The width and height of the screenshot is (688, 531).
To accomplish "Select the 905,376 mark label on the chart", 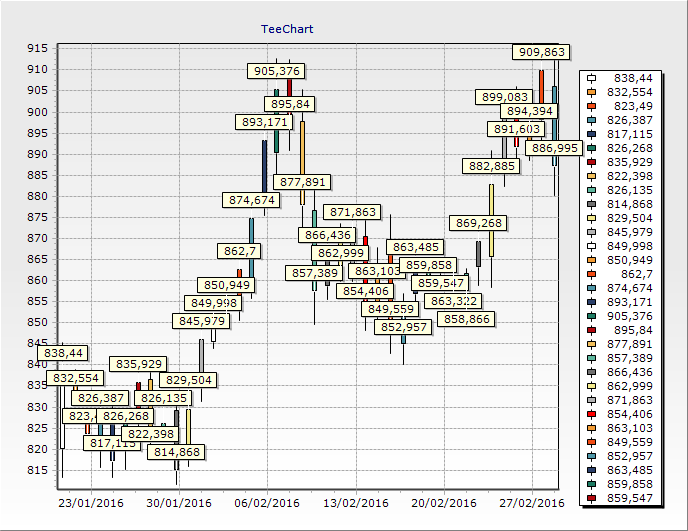I will [x=276, y=71].
